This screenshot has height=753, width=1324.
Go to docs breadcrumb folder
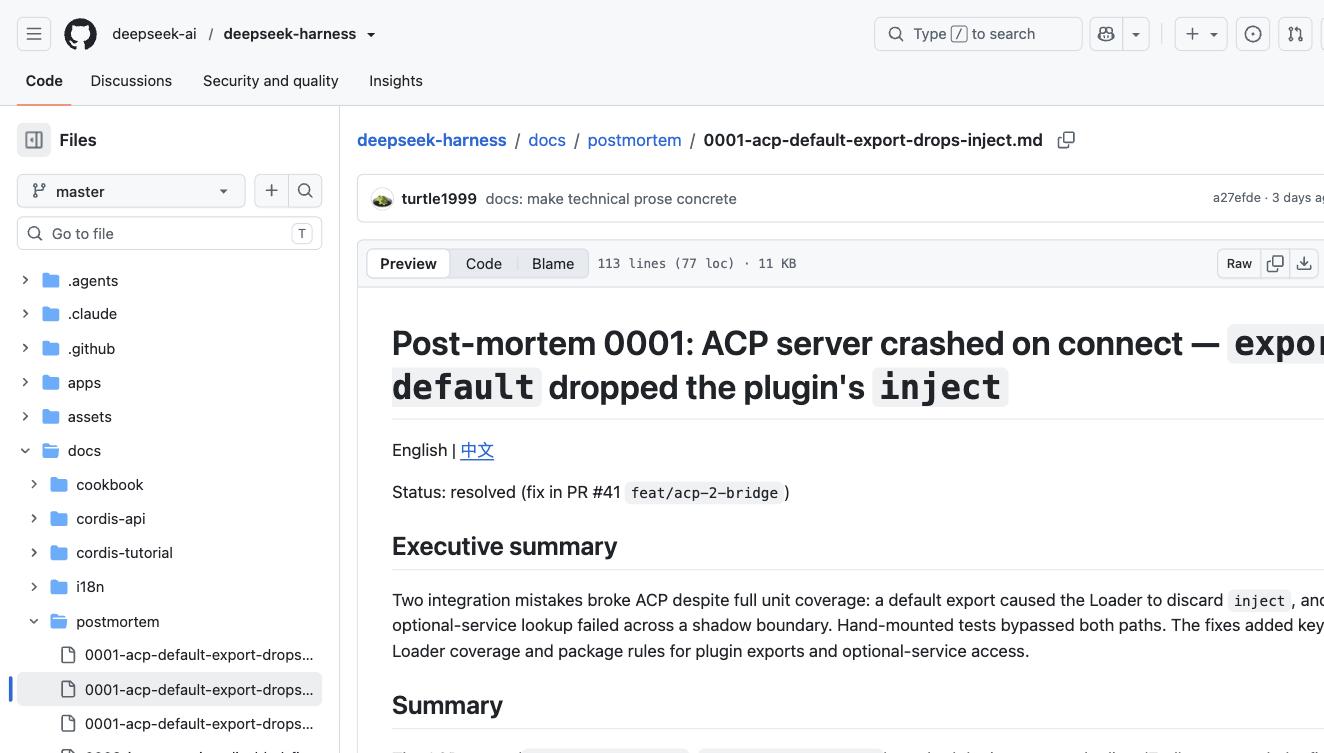(547, 140)
